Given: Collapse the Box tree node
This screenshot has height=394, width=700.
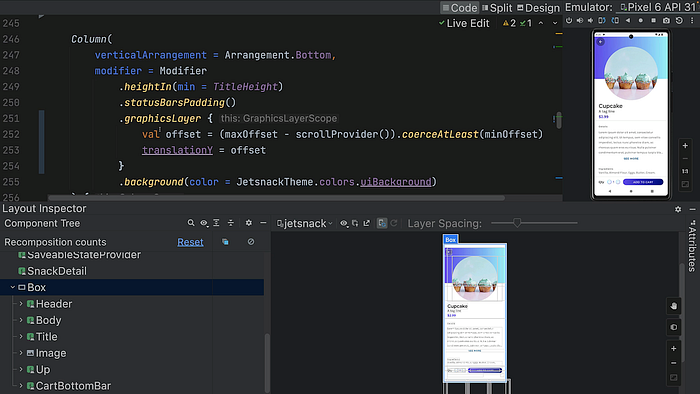Looking at the screenshot, I should click(x=12, y=287).
